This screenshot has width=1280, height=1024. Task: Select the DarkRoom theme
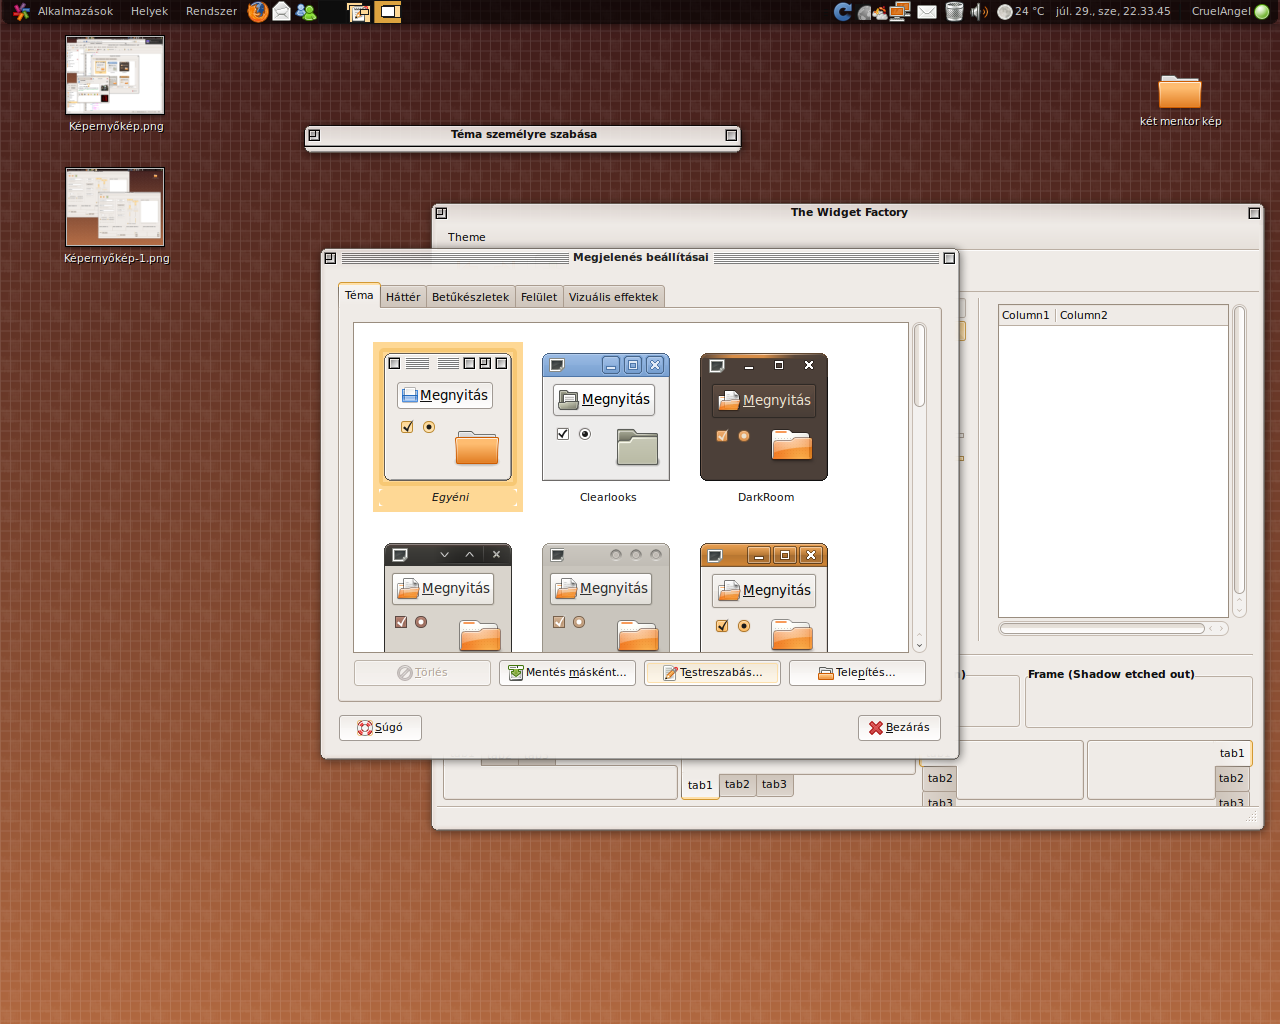click(x=764, y=427)
